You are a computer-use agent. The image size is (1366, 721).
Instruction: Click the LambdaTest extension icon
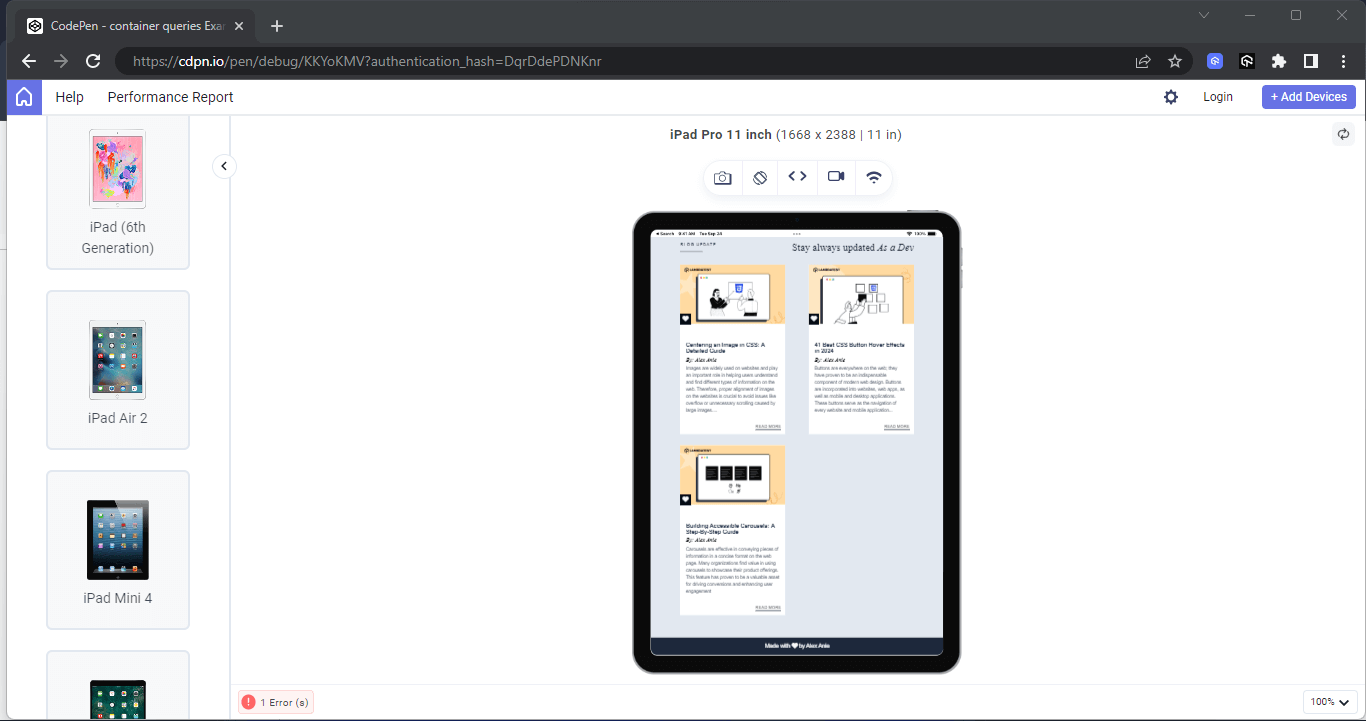pyautogui.click(x=1214, y=61)
